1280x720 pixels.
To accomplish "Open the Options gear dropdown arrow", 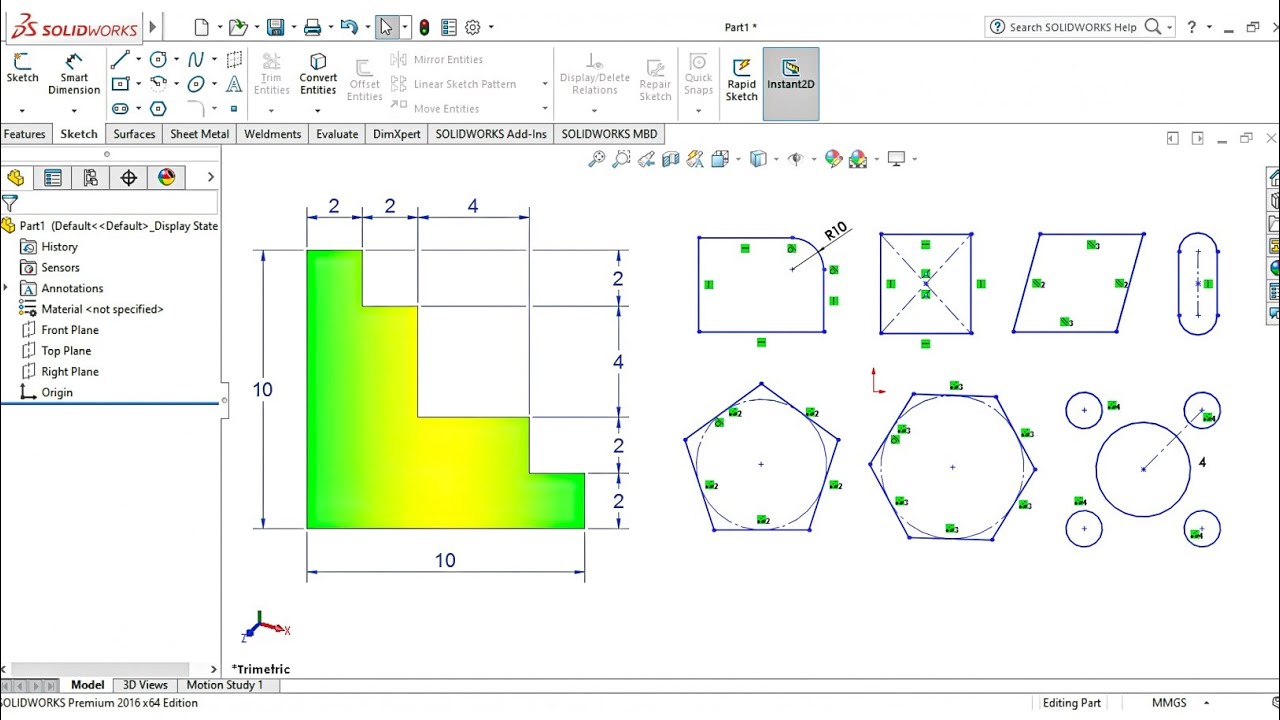I will [490, 27].
